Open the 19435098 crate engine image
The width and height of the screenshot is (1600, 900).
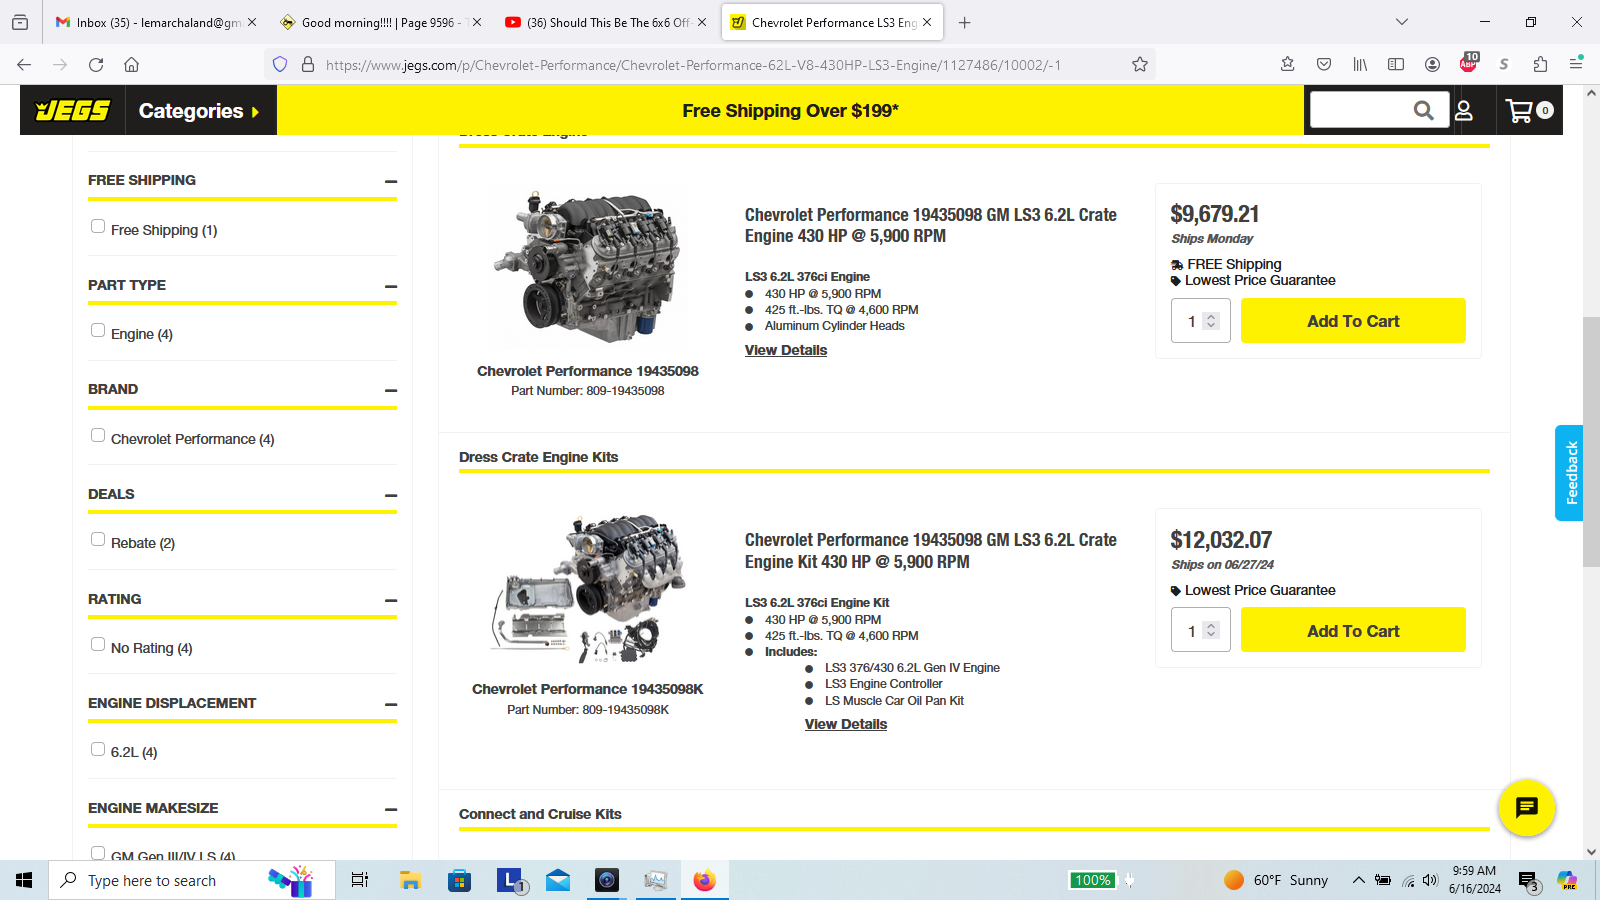point(588,266)
